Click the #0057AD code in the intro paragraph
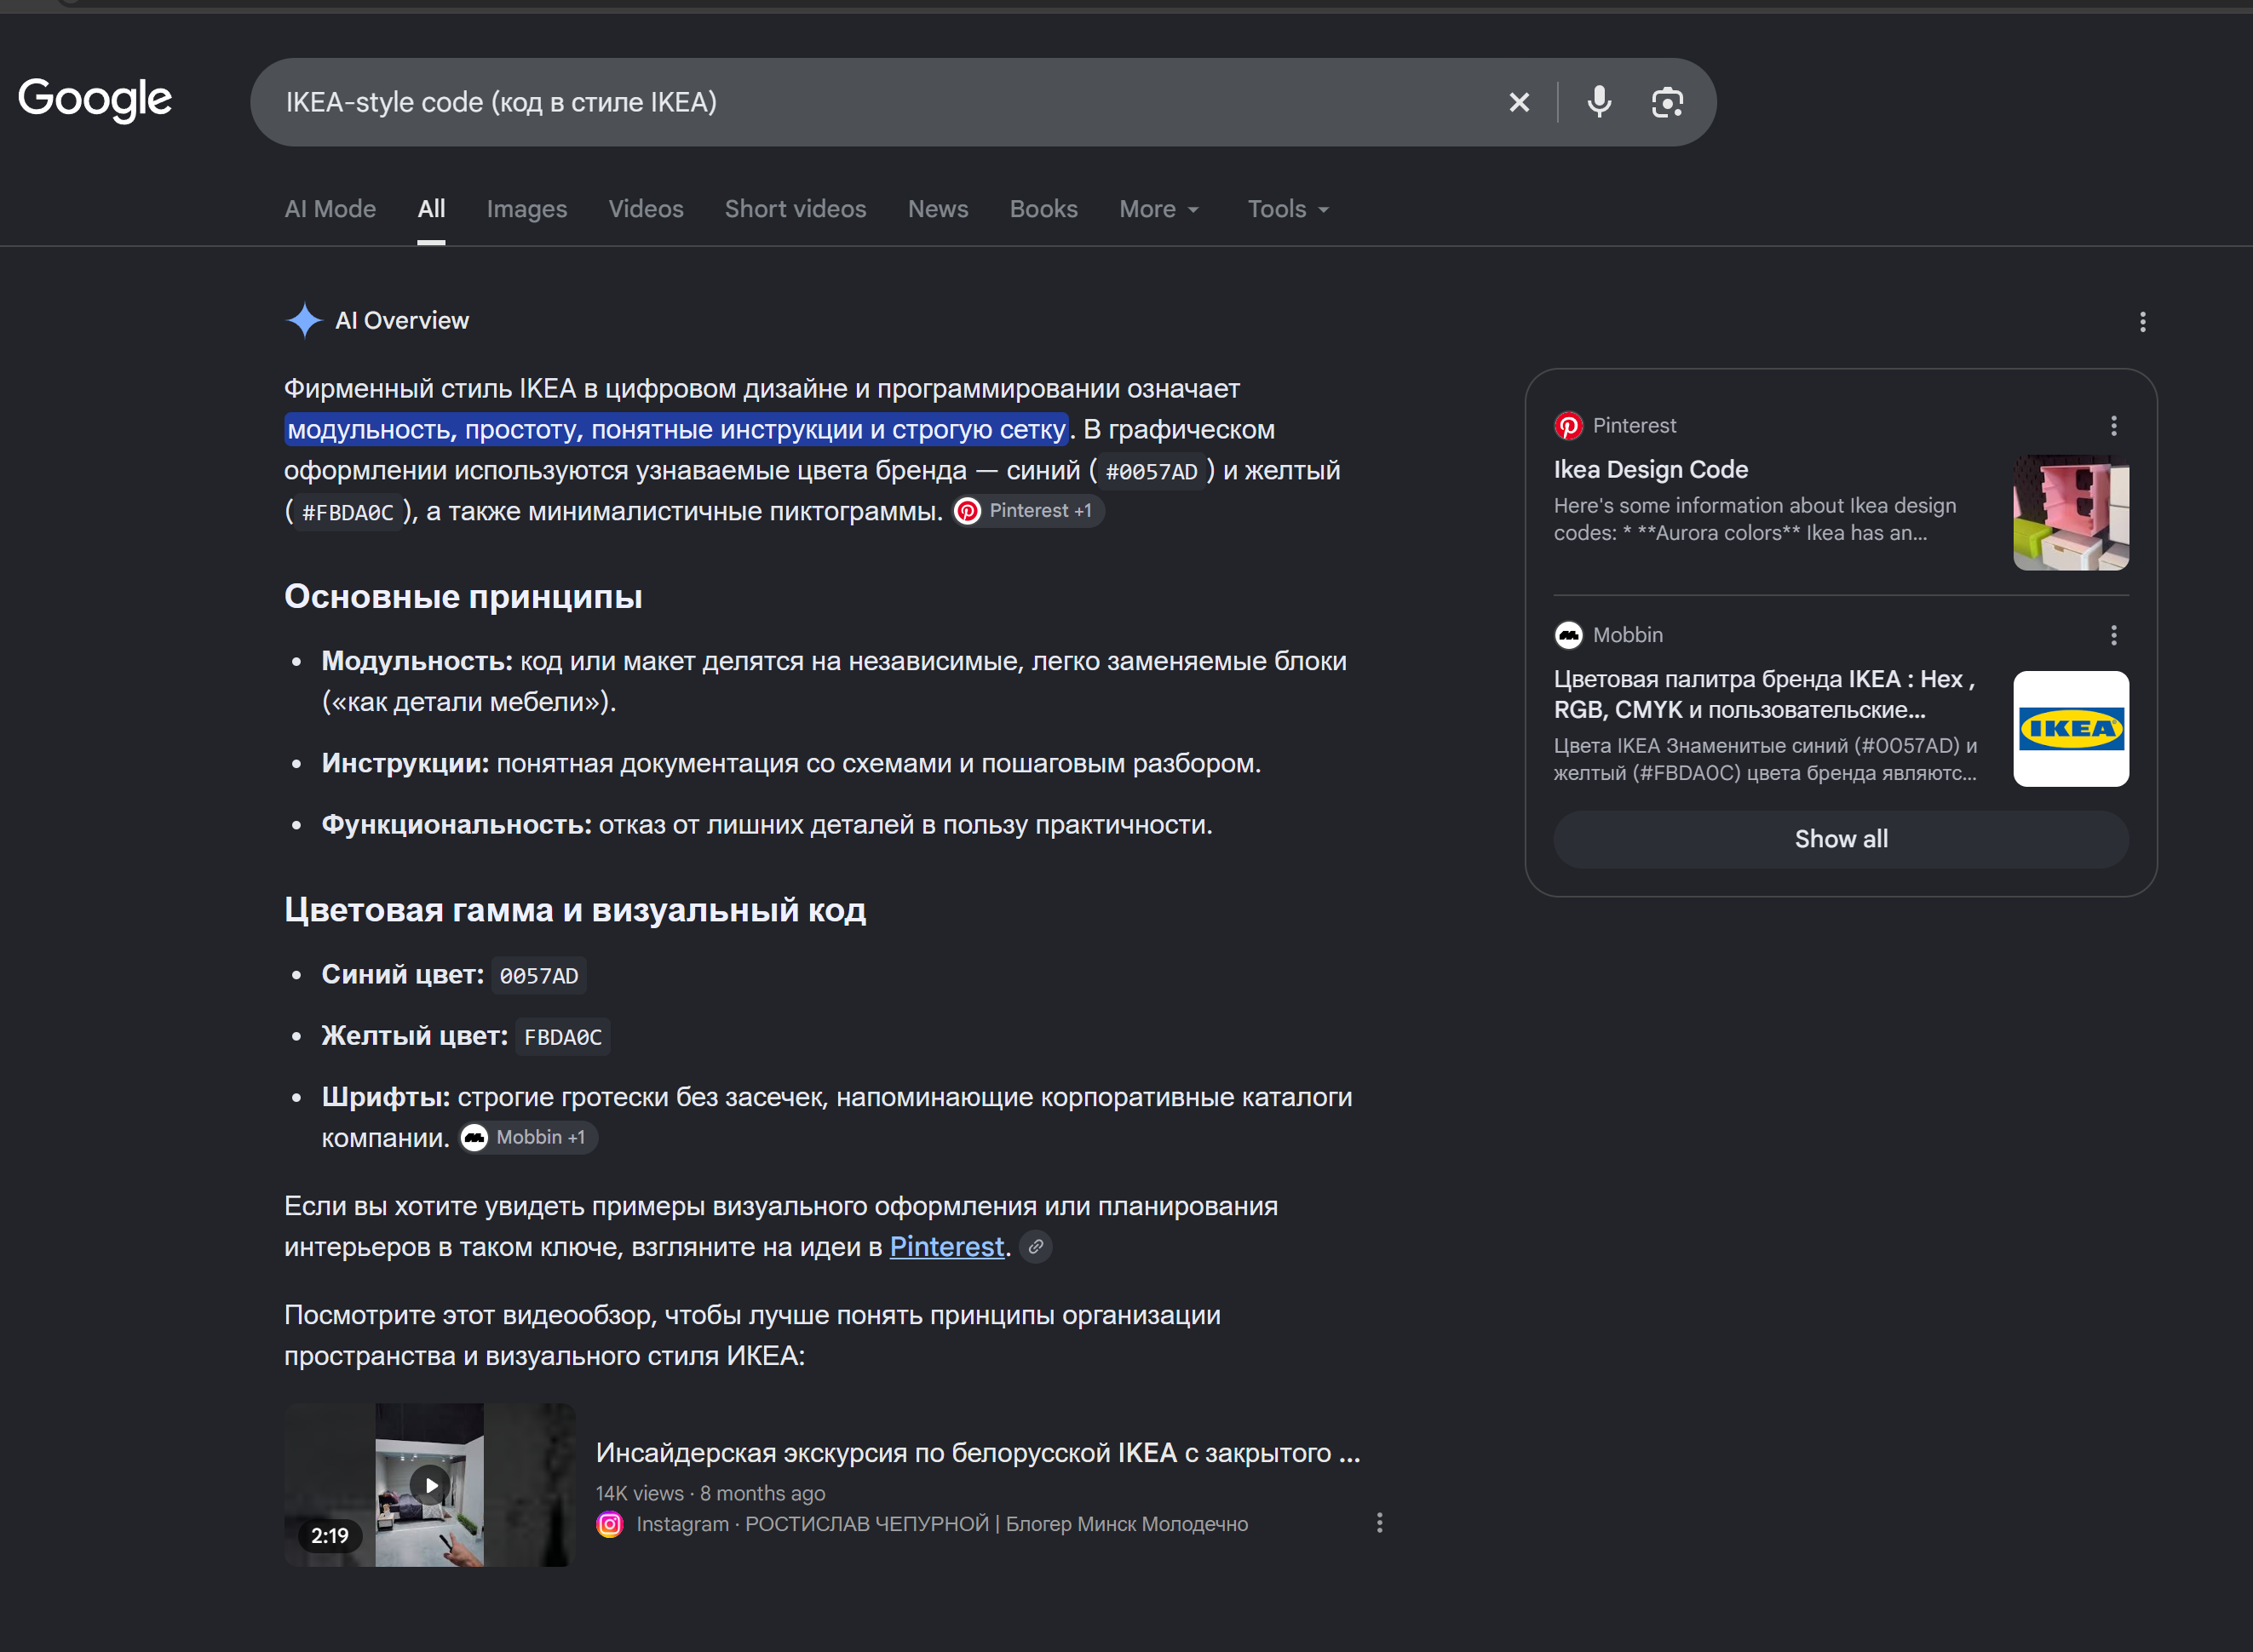Image resolution: width=2253 pixels, height=1652 pixels. click(x=1151, y=472)
